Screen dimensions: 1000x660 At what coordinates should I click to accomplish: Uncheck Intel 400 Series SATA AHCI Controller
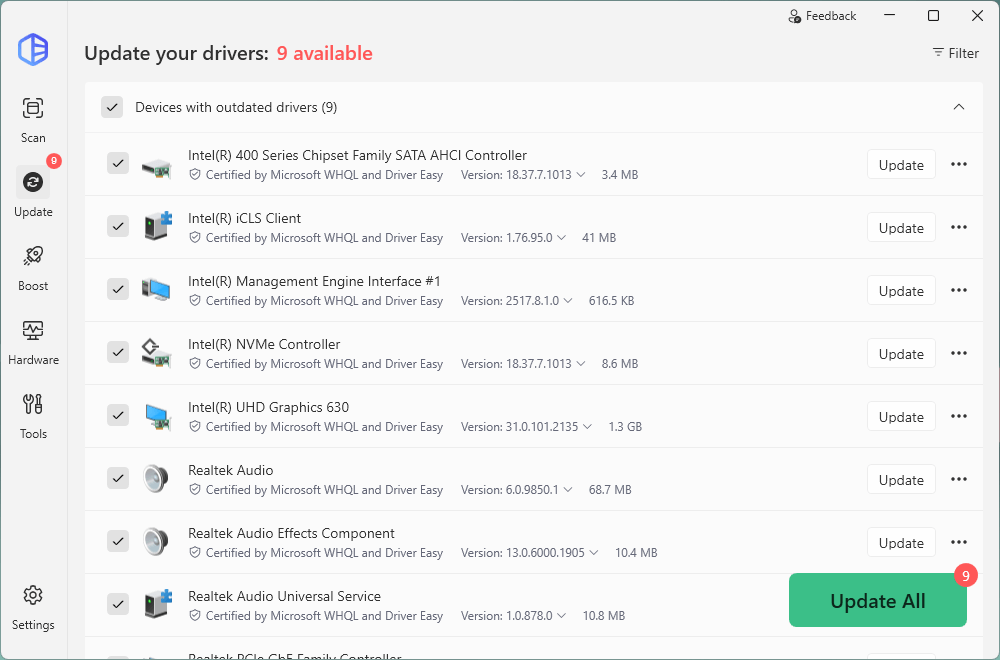click(x=118, y=163)
